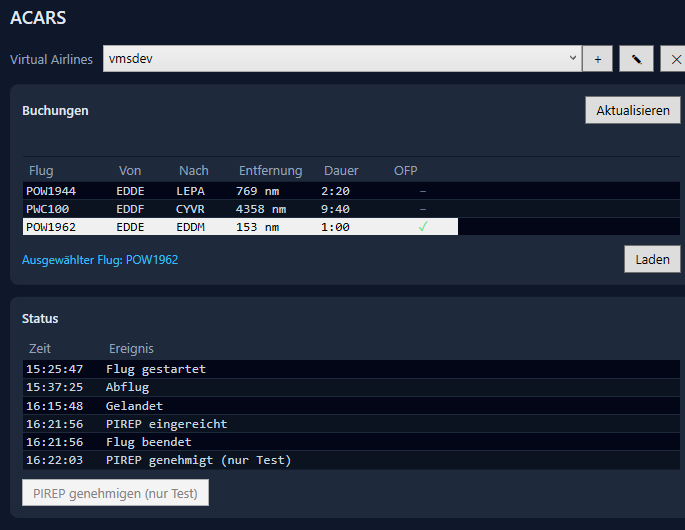
Task: Click the Dauer column header
Action: point(341,170)
